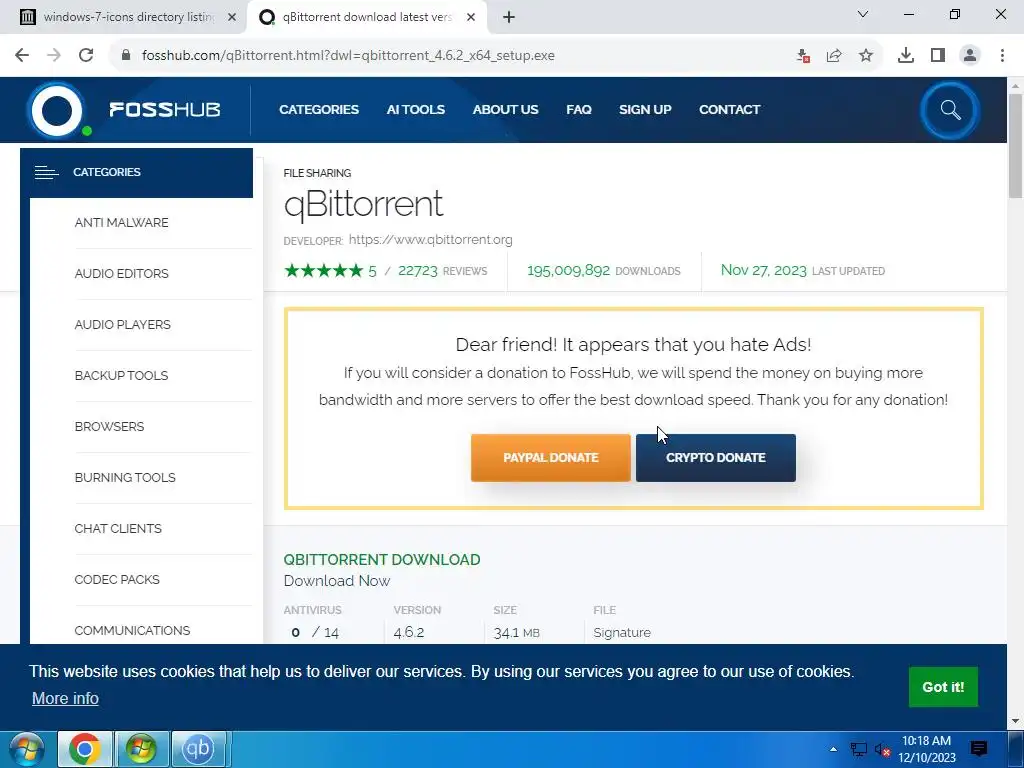Select AUDIO EDITORS category in sidebar
Screen dimensions: 1024x768
click(121, 274)
